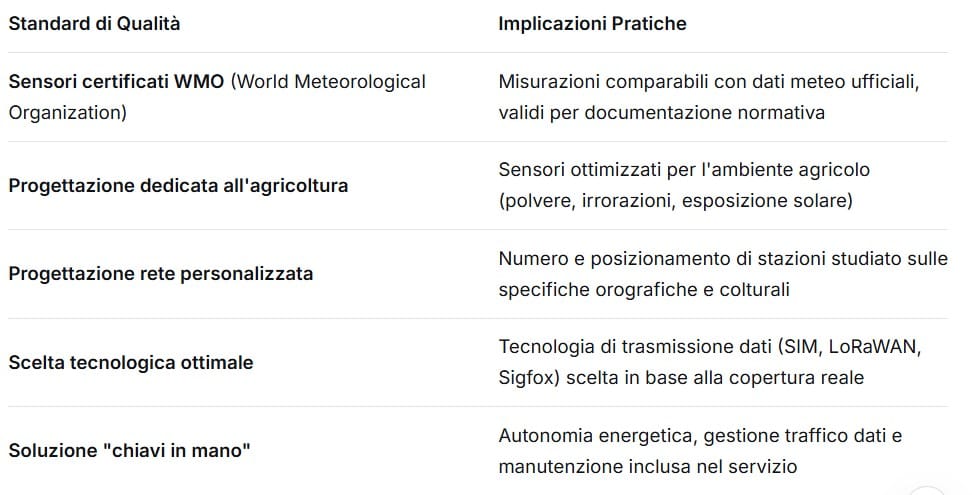The image size is (972, 495).
Task: Click 'manutenzione inclusa nel servizio' text
Action: click(x=647, y=466)
